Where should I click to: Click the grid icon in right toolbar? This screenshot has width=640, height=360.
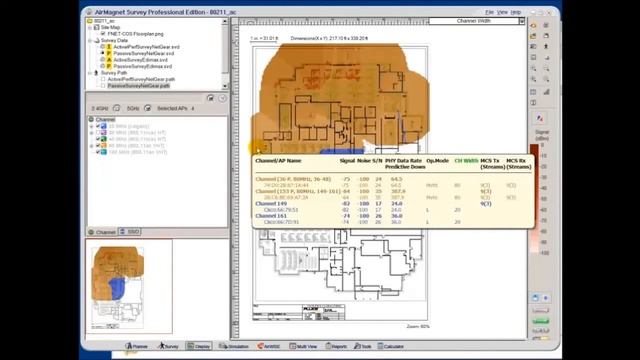pyautogui.click(x=533, y=92)
